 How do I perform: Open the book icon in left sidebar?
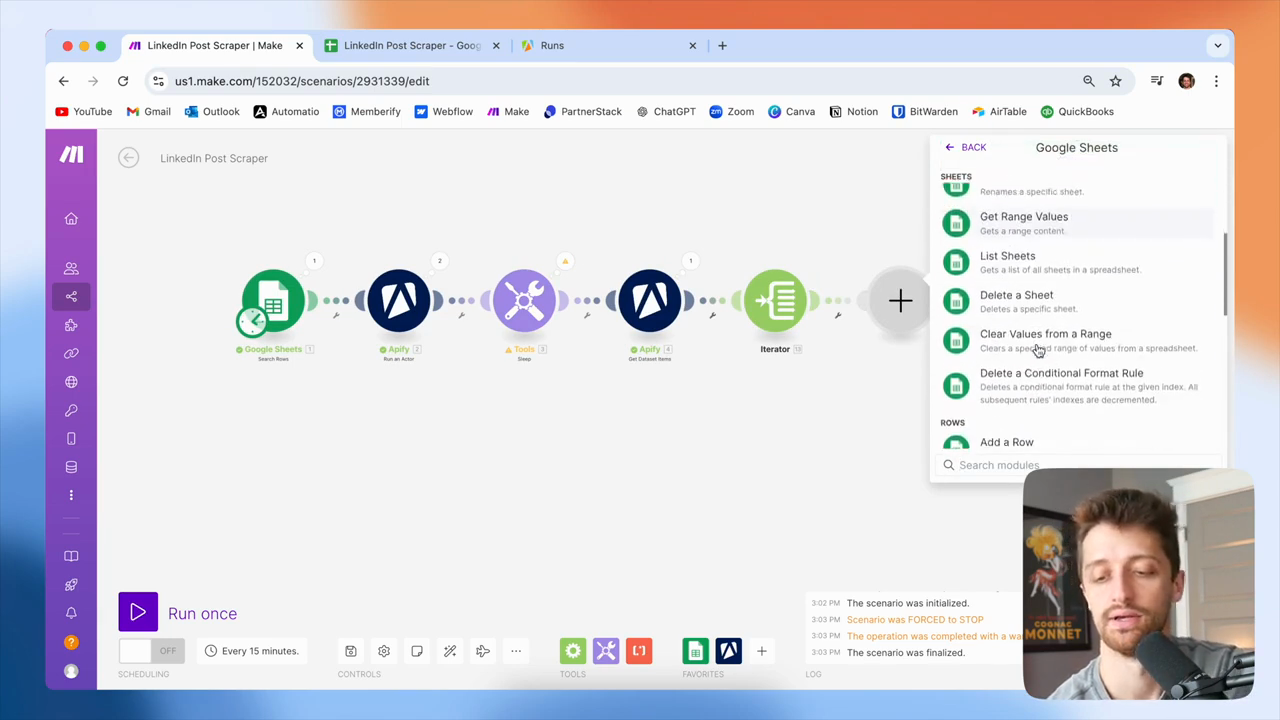[x=71, y=556]
